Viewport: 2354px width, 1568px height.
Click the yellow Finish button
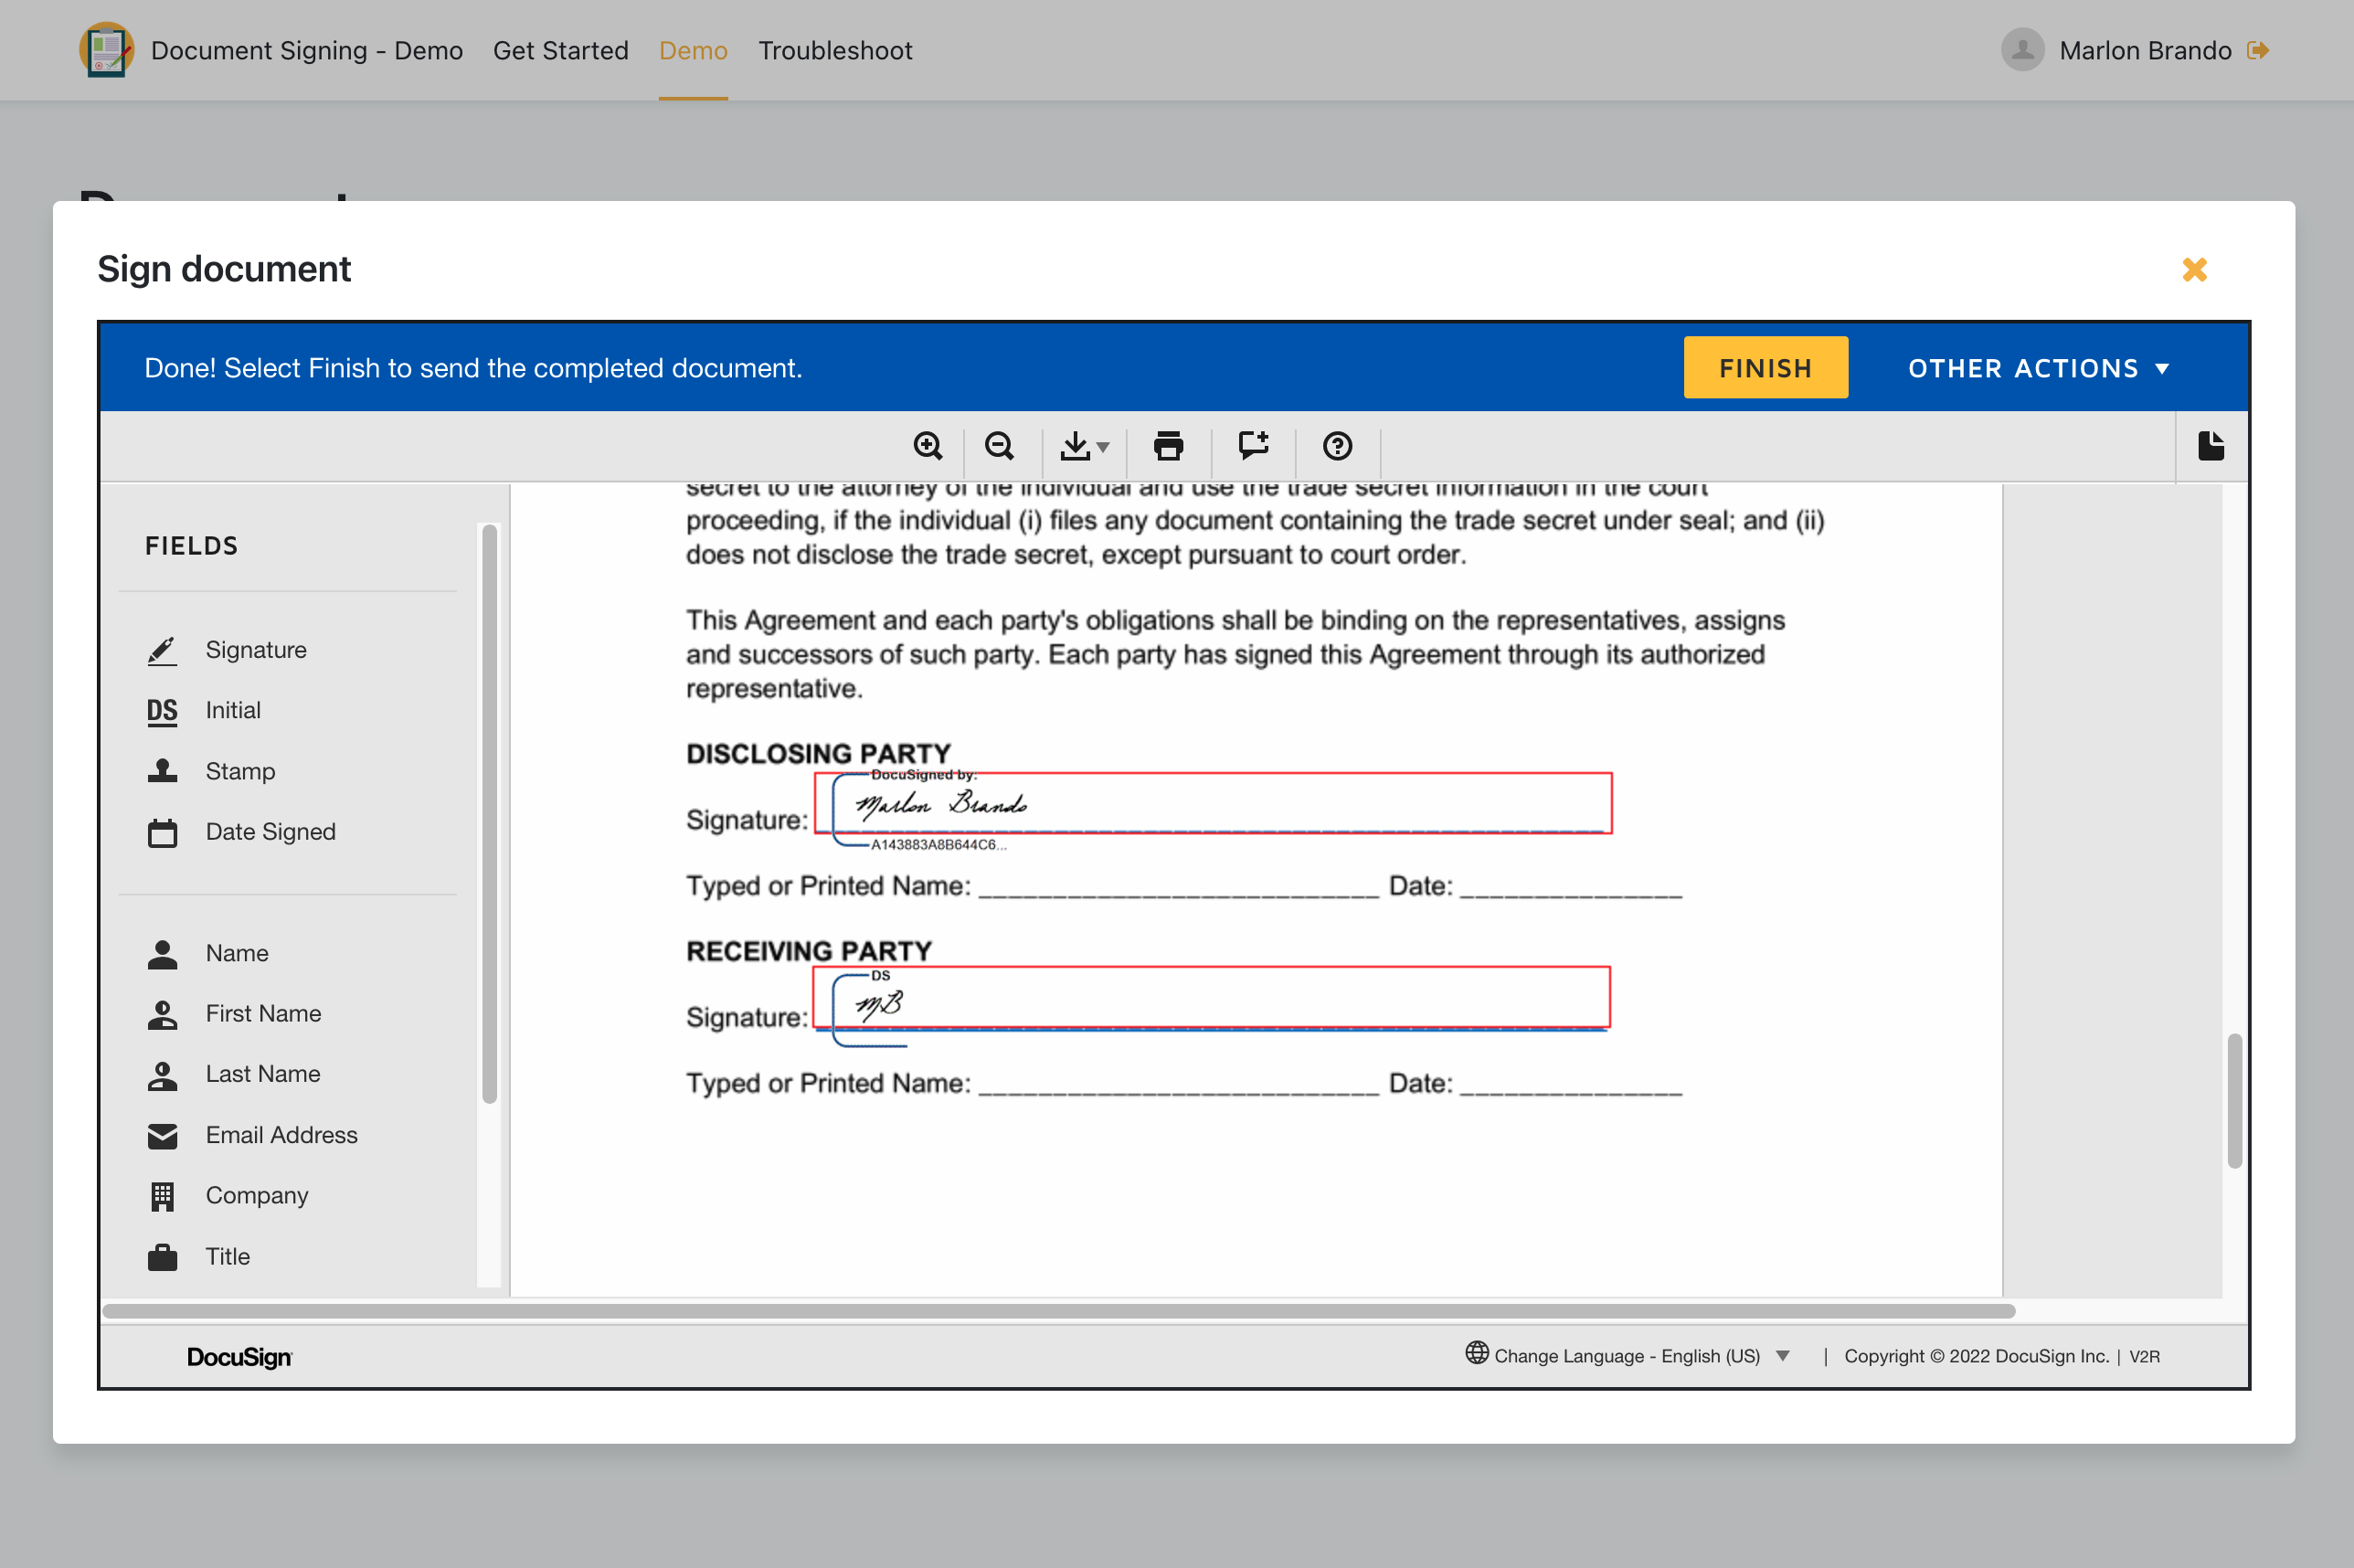(1764, 368)
